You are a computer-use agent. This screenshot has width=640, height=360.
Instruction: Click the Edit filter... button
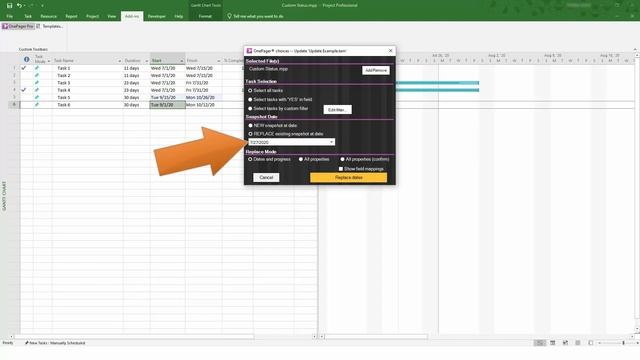click(x=338, y=110)
